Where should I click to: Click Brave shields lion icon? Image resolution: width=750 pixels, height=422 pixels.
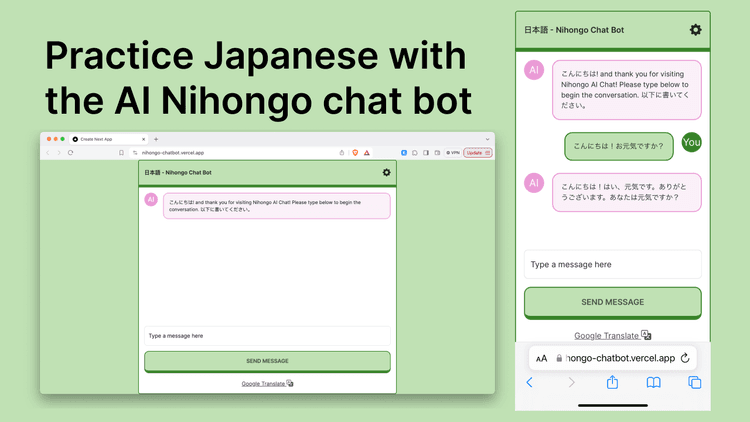(x=355, y=153)
